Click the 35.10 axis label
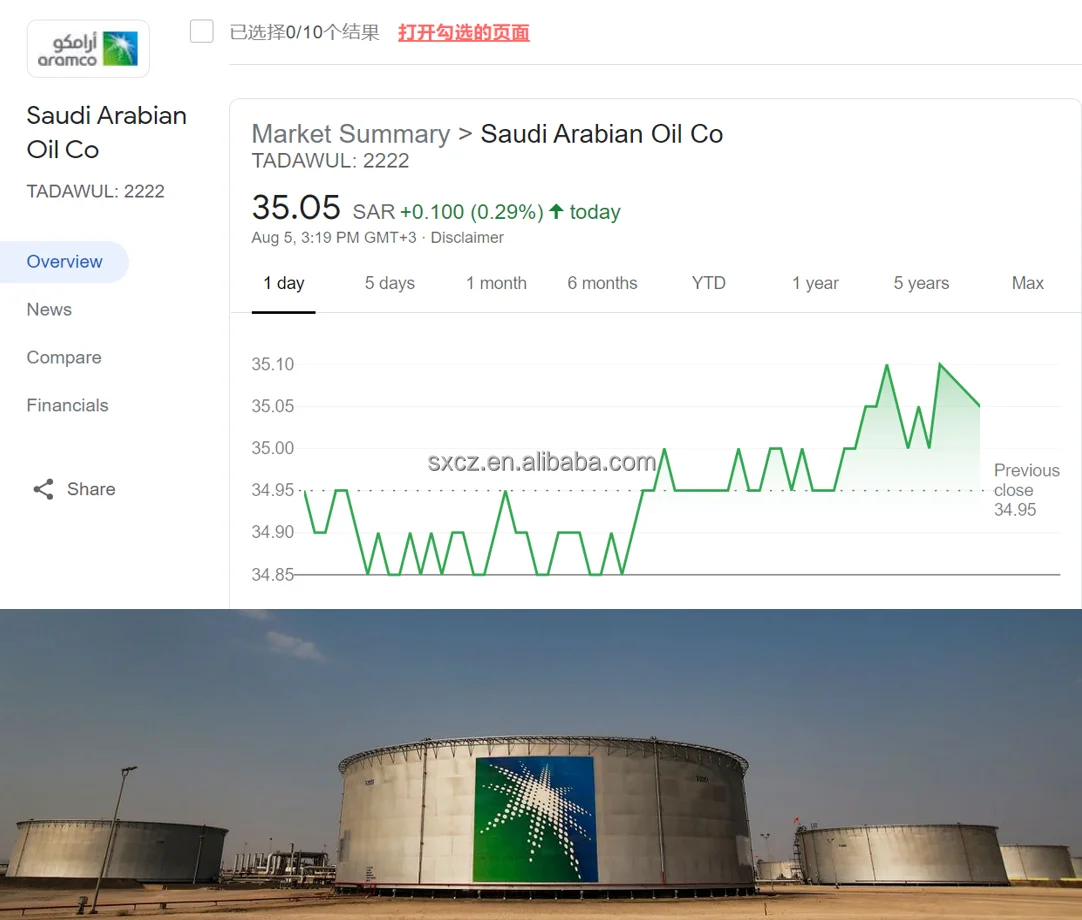Image resolution: width=1082 pixels, height=920 pixels. [273, 364]
